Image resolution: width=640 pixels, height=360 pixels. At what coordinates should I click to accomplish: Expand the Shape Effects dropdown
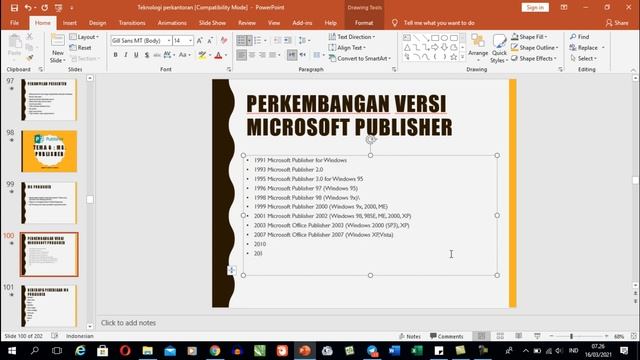click(533, 58)
